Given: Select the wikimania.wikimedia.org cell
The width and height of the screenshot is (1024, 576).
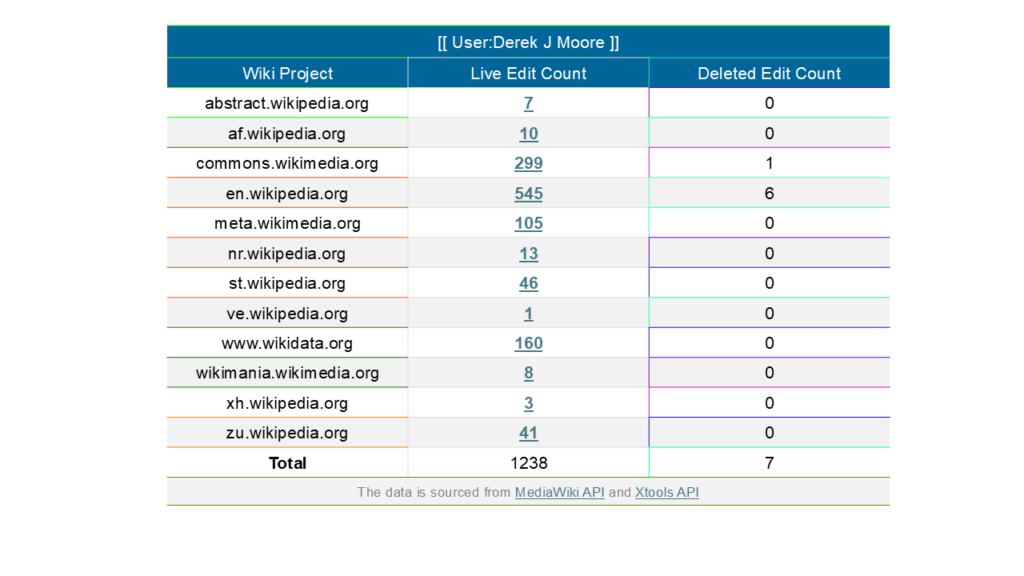Looking at the screenshot, I should tap(287, 373).
